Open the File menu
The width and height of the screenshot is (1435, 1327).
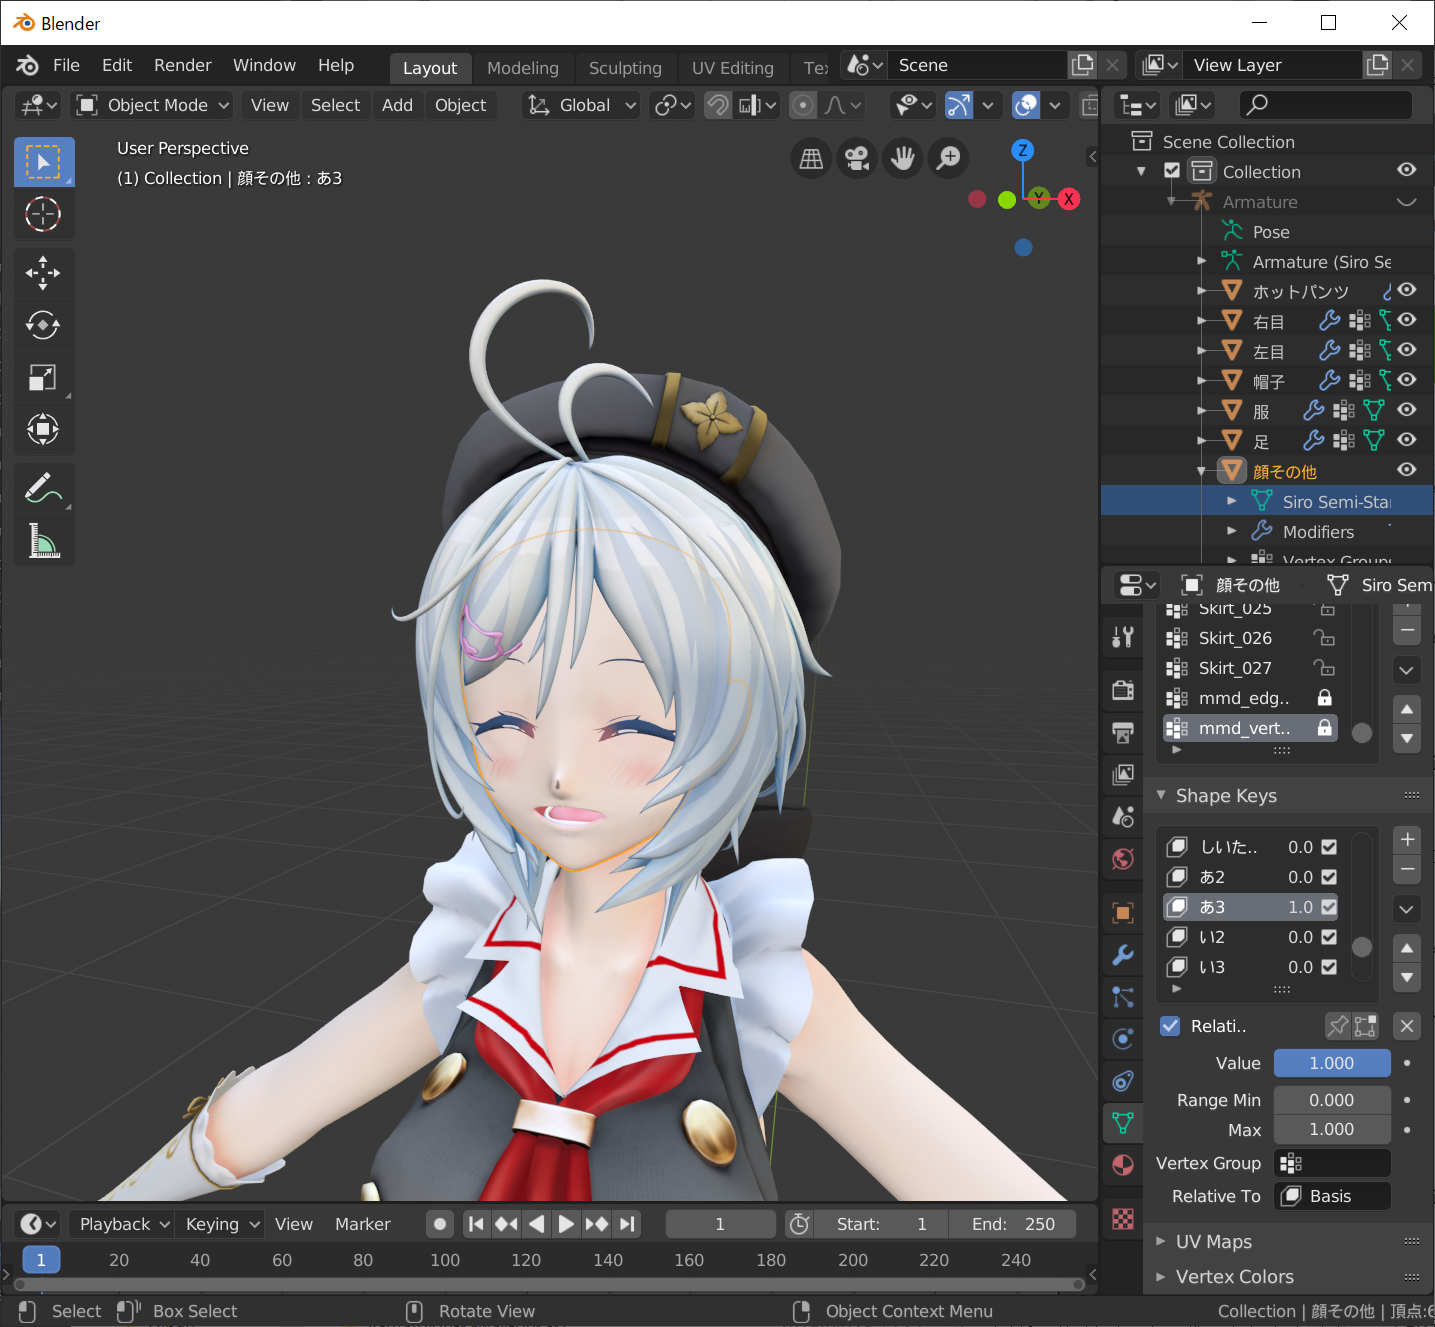coord(66,65)
